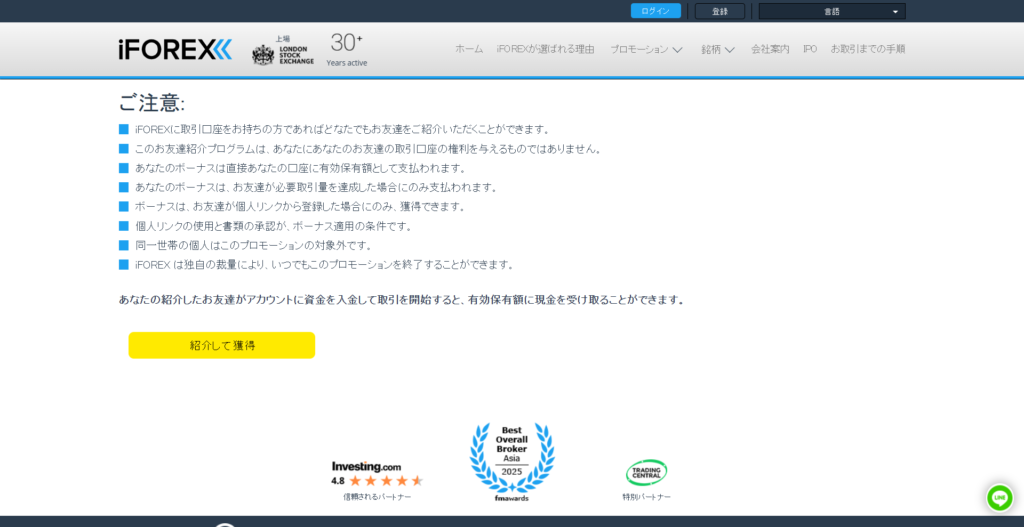Viewport: 1024px width, 527px height.
Task: Click the line starting 個人リンクの使用と書類の承認
Action: coord(274,227)
